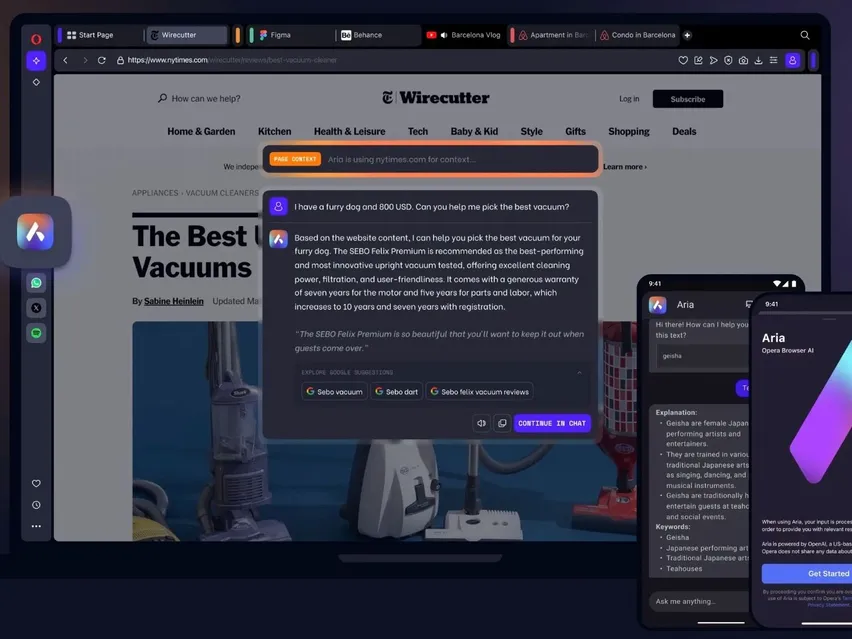Switch to the Behance tab
Screen dimensions: 852x639
378,35
